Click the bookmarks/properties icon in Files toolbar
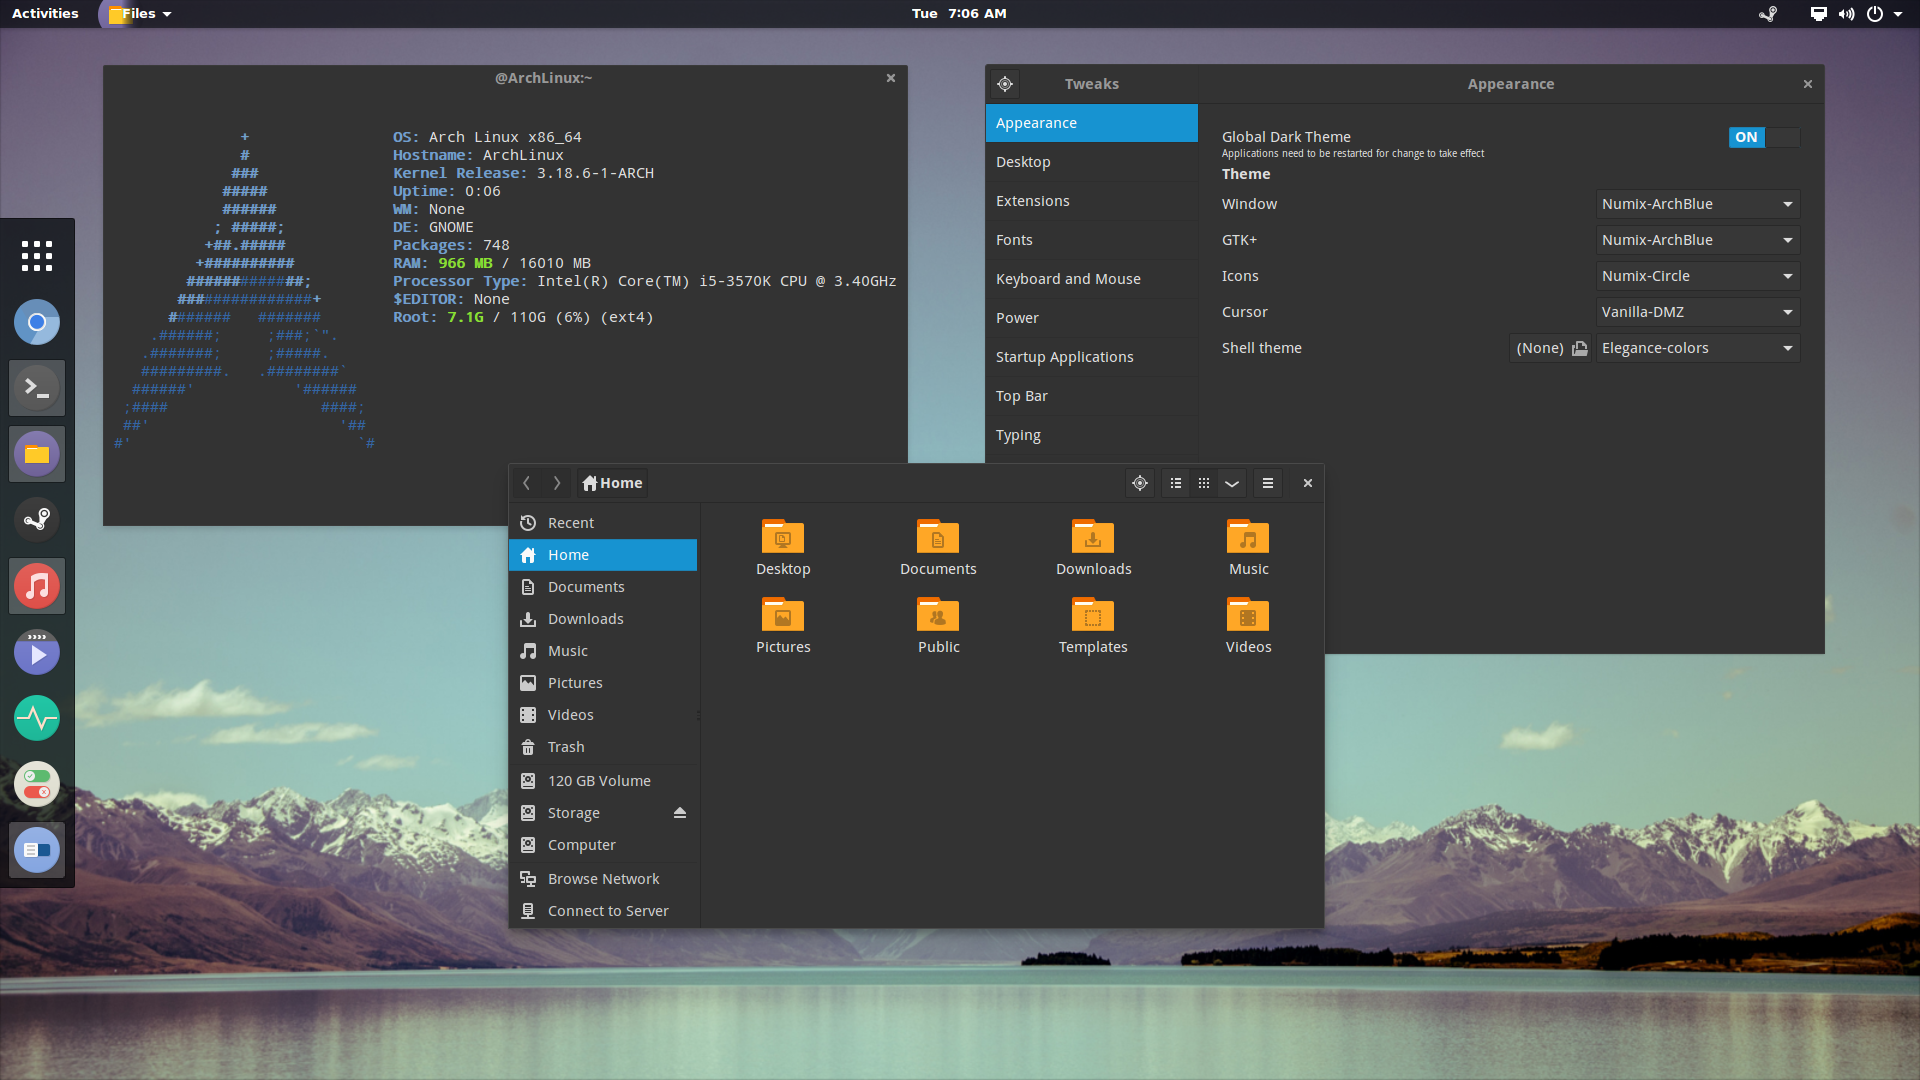Image resolution: width=1920 pixels, height=1080 pixels. click(x=1266, y=483)
